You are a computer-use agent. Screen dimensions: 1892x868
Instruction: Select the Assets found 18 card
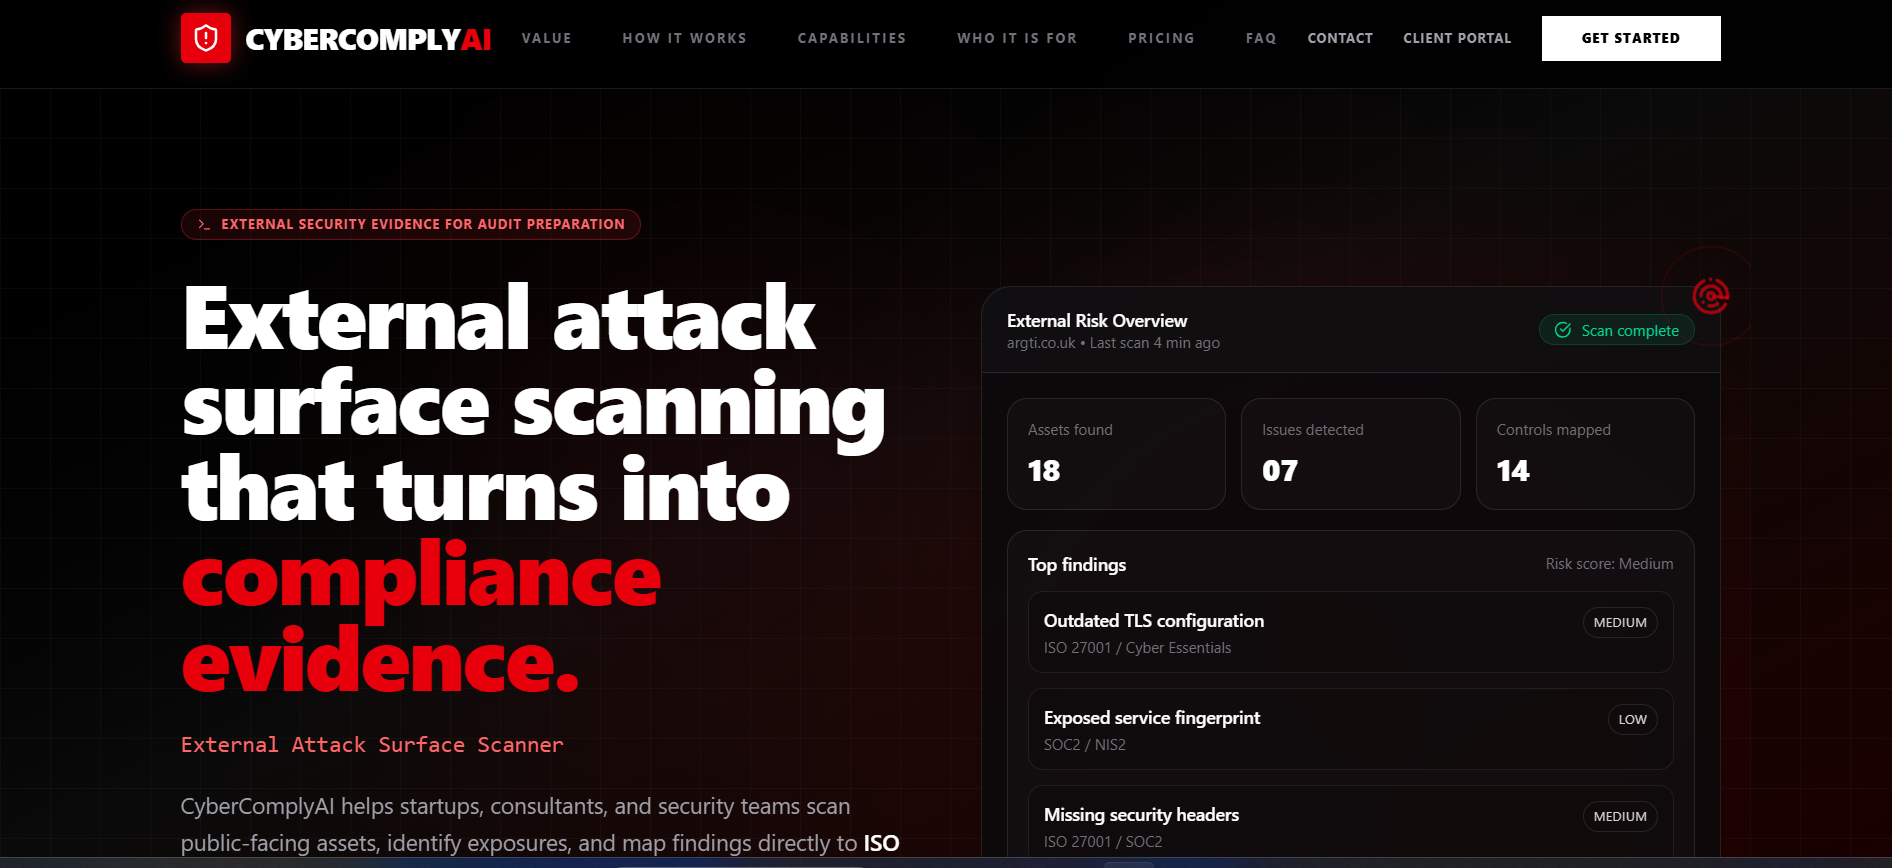pos(1116,454)
